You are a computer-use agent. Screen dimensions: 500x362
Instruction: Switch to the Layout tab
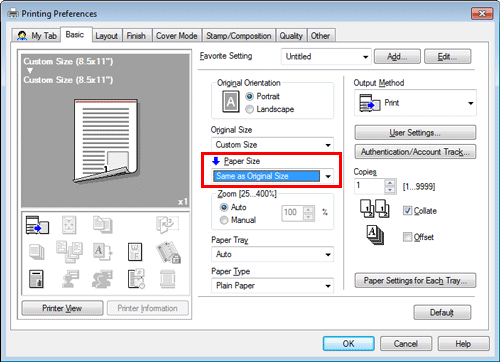tap(107, 36)
